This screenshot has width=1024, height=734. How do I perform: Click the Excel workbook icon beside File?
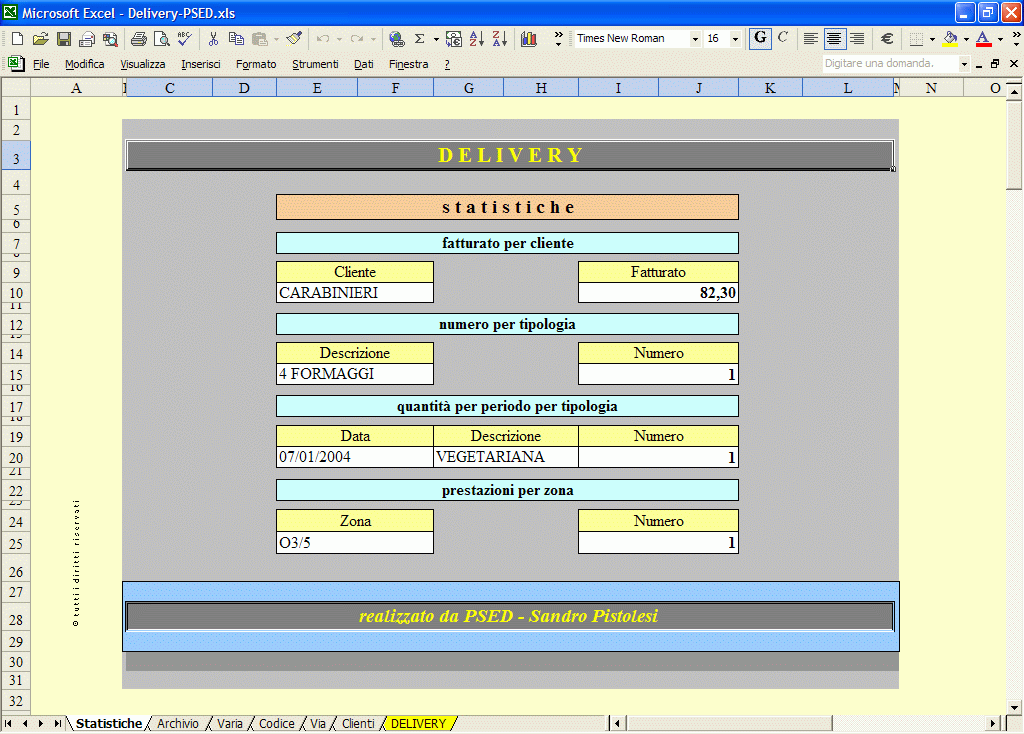point(16,64)
